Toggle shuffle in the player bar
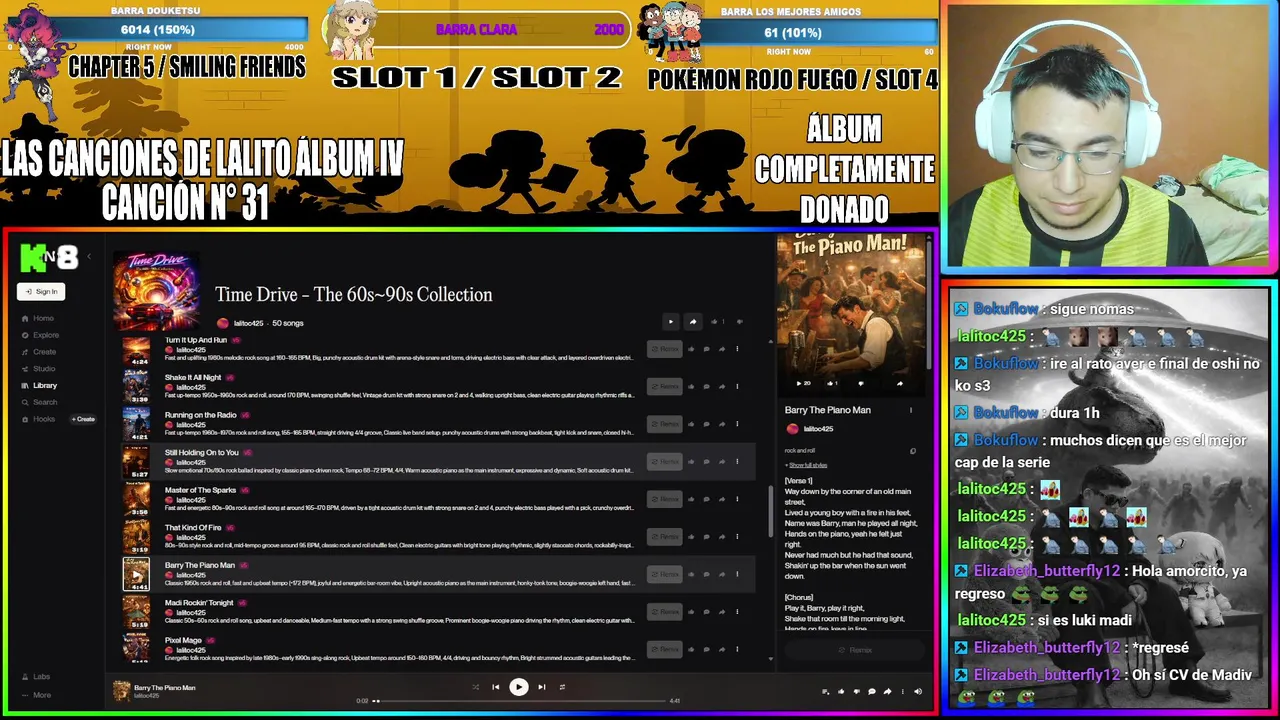Screen dimensions: 1280x720 point(475,687)
